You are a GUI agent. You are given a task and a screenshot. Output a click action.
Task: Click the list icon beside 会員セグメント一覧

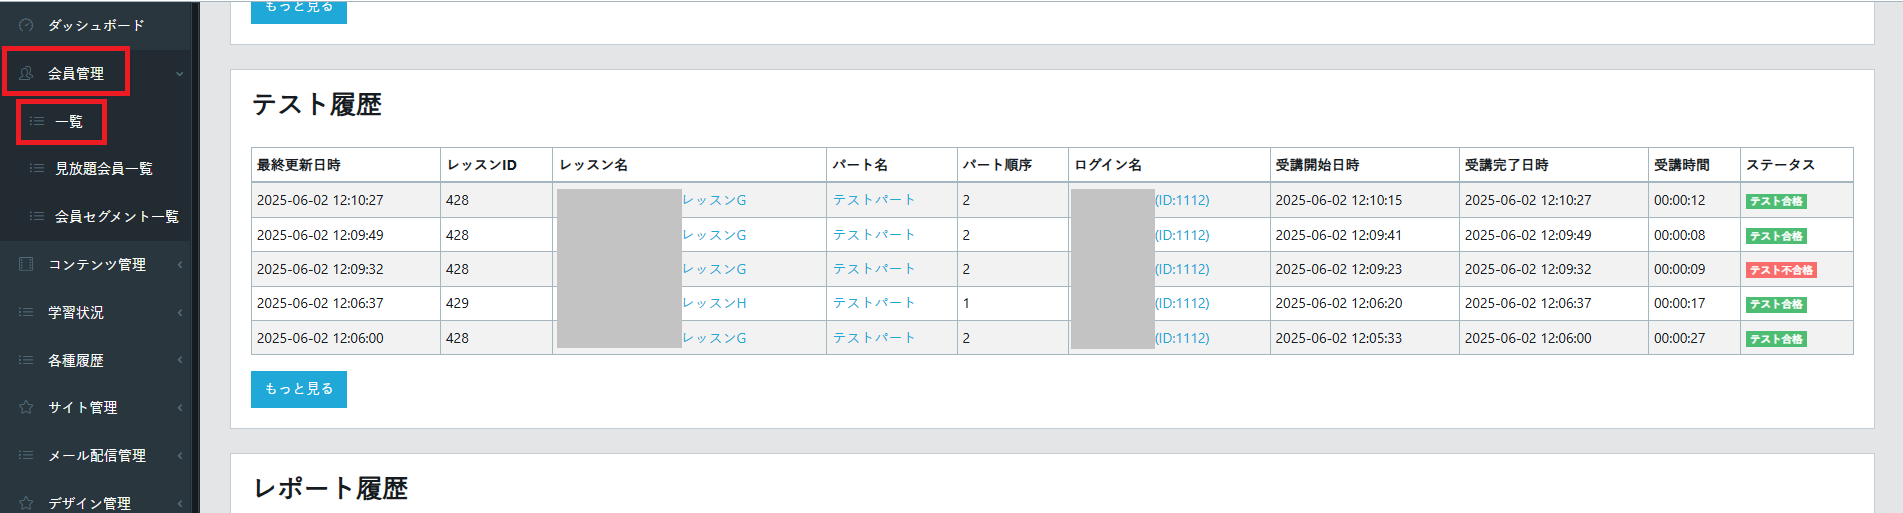(37, 216)
